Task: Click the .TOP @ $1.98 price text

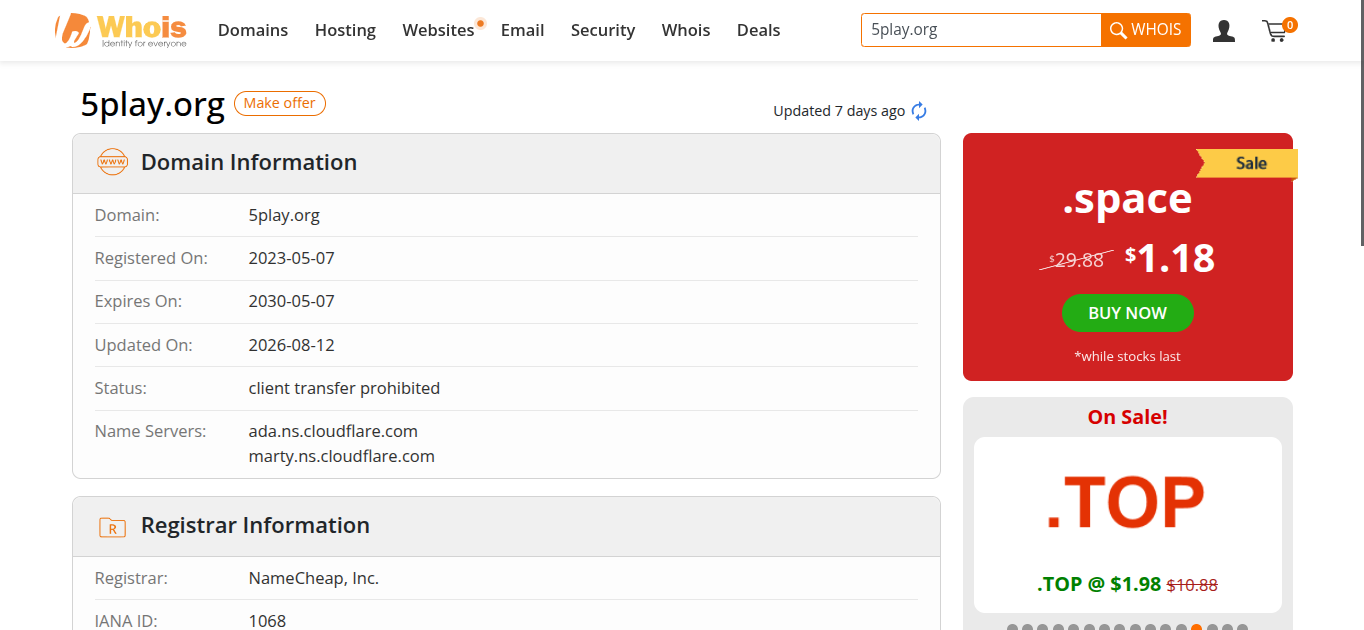Action: tap(1099, 584)
